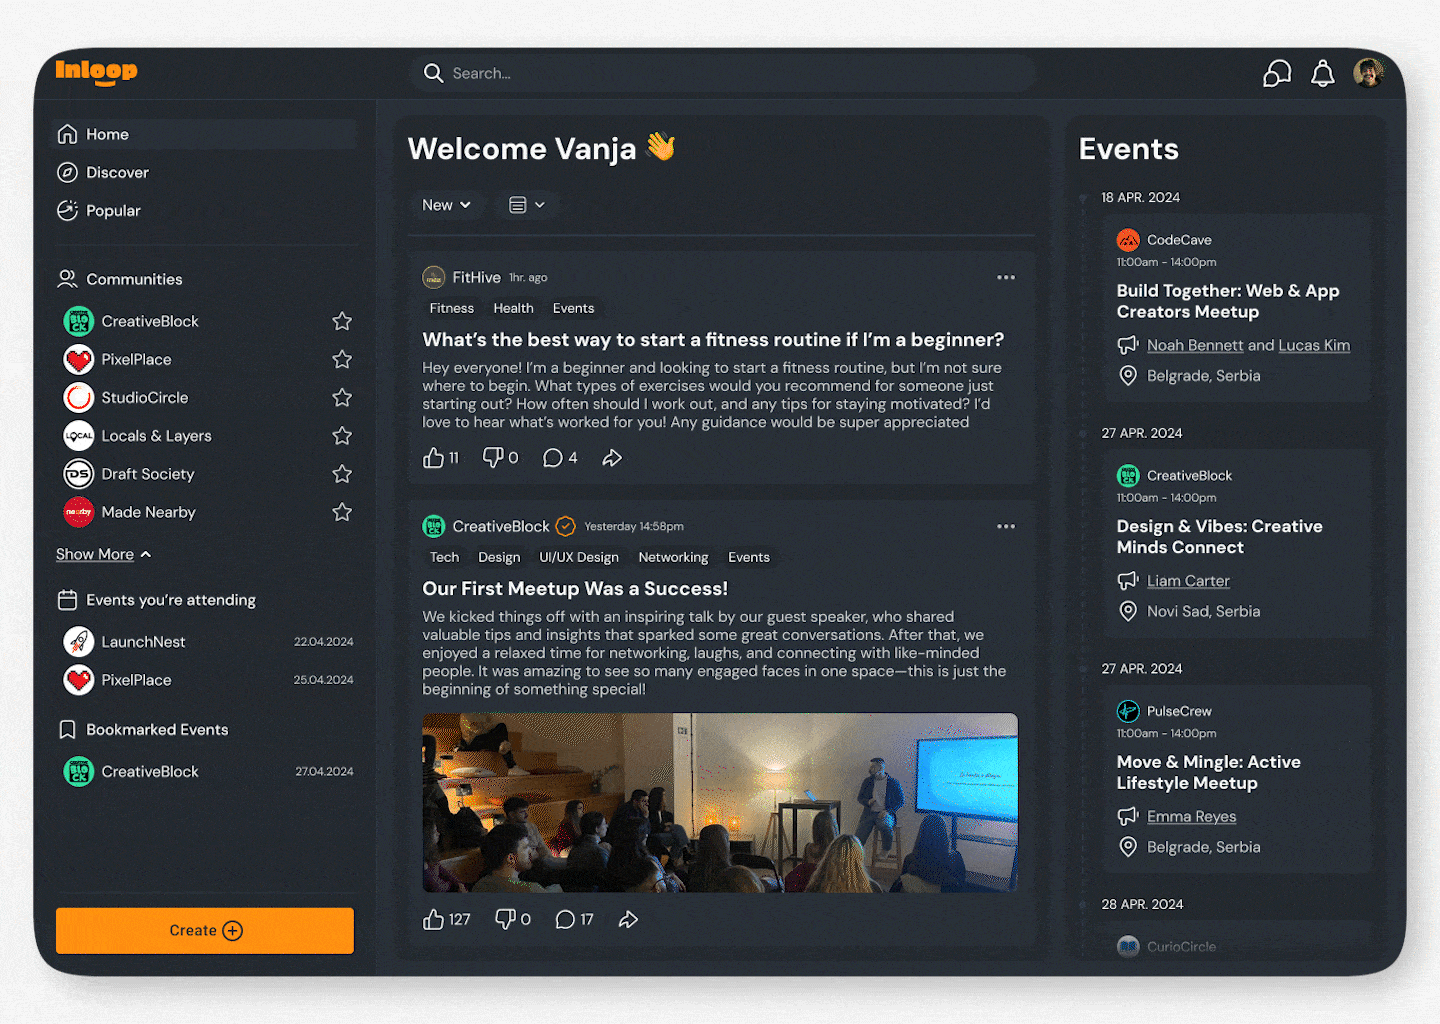Open more options for the FitHive post
The image size is (1440, 1024).
point(1006,278)
